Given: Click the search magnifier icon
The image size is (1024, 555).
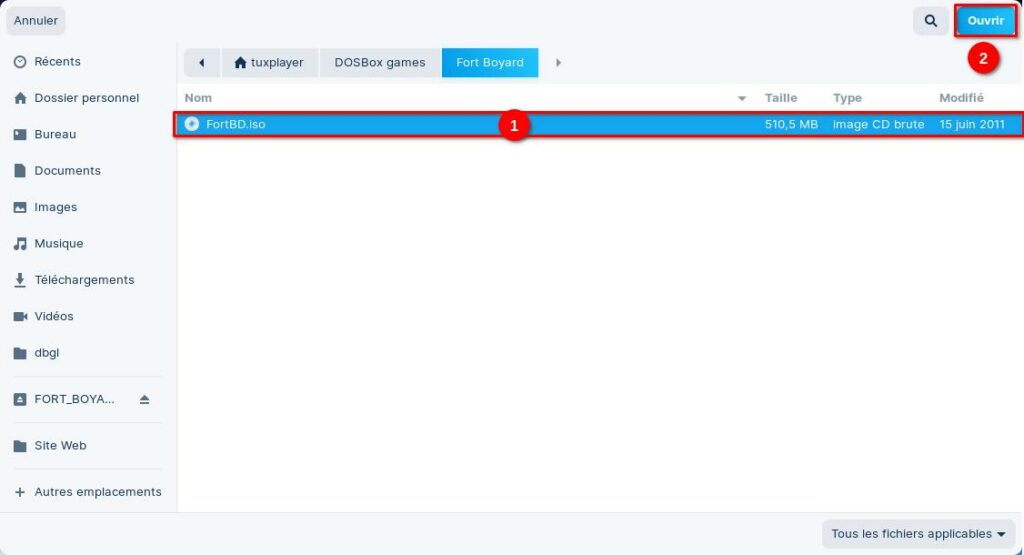Looking at the screenshot, I should point(930,21).
